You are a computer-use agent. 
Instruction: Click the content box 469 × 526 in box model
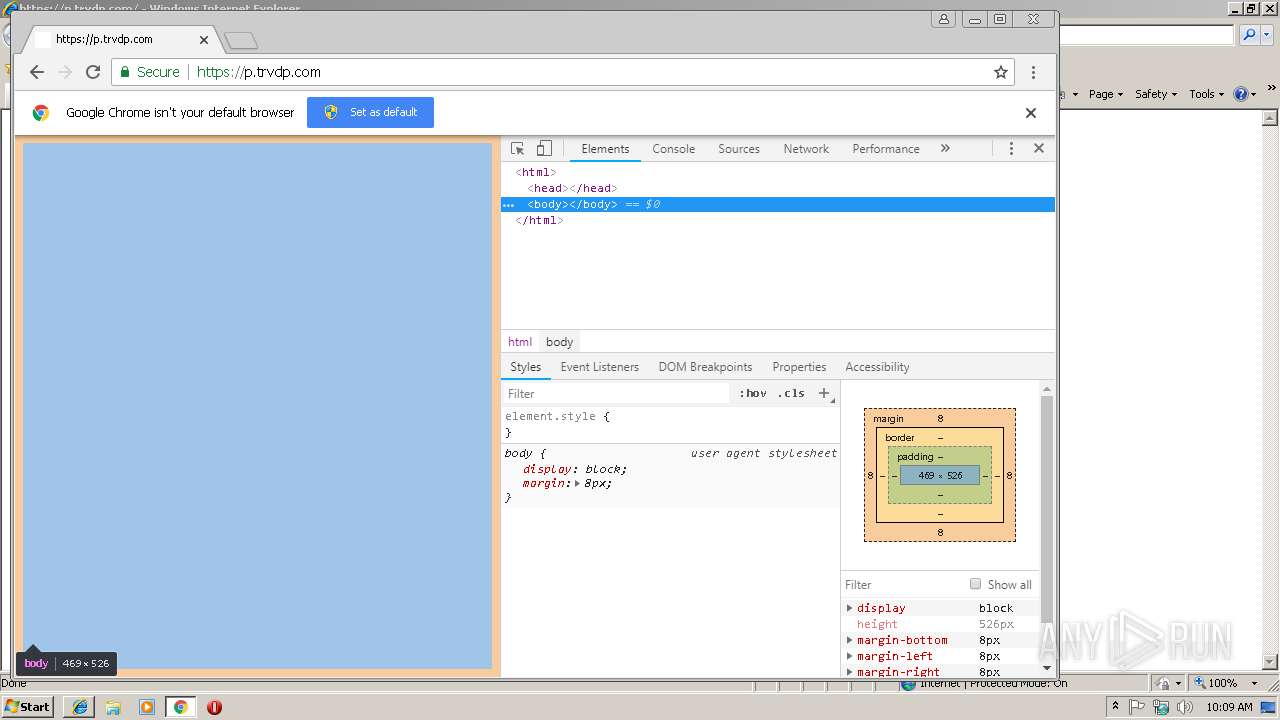[940, 476]
